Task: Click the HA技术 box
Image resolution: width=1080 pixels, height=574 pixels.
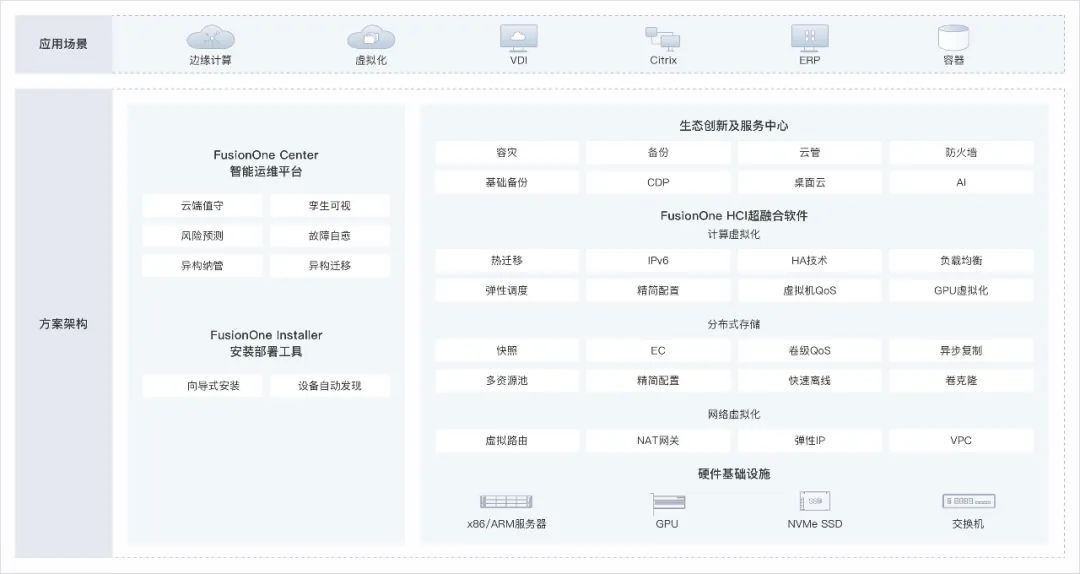Action: 809,260
